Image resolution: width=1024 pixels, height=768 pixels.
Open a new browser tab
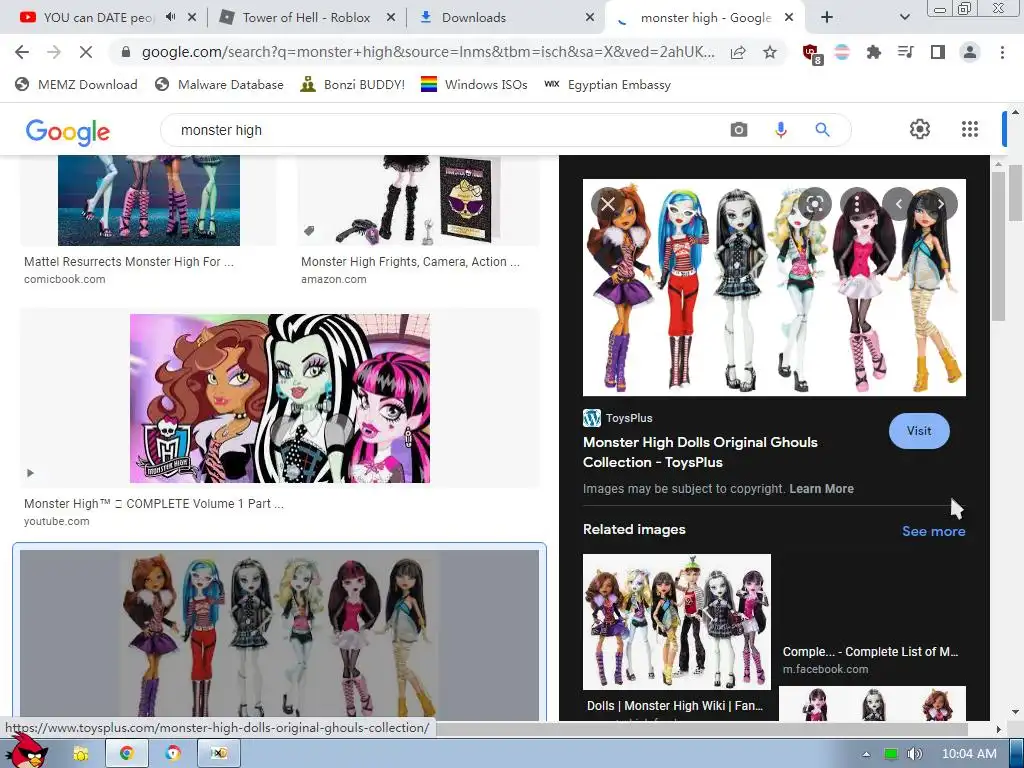click(827, 18)
